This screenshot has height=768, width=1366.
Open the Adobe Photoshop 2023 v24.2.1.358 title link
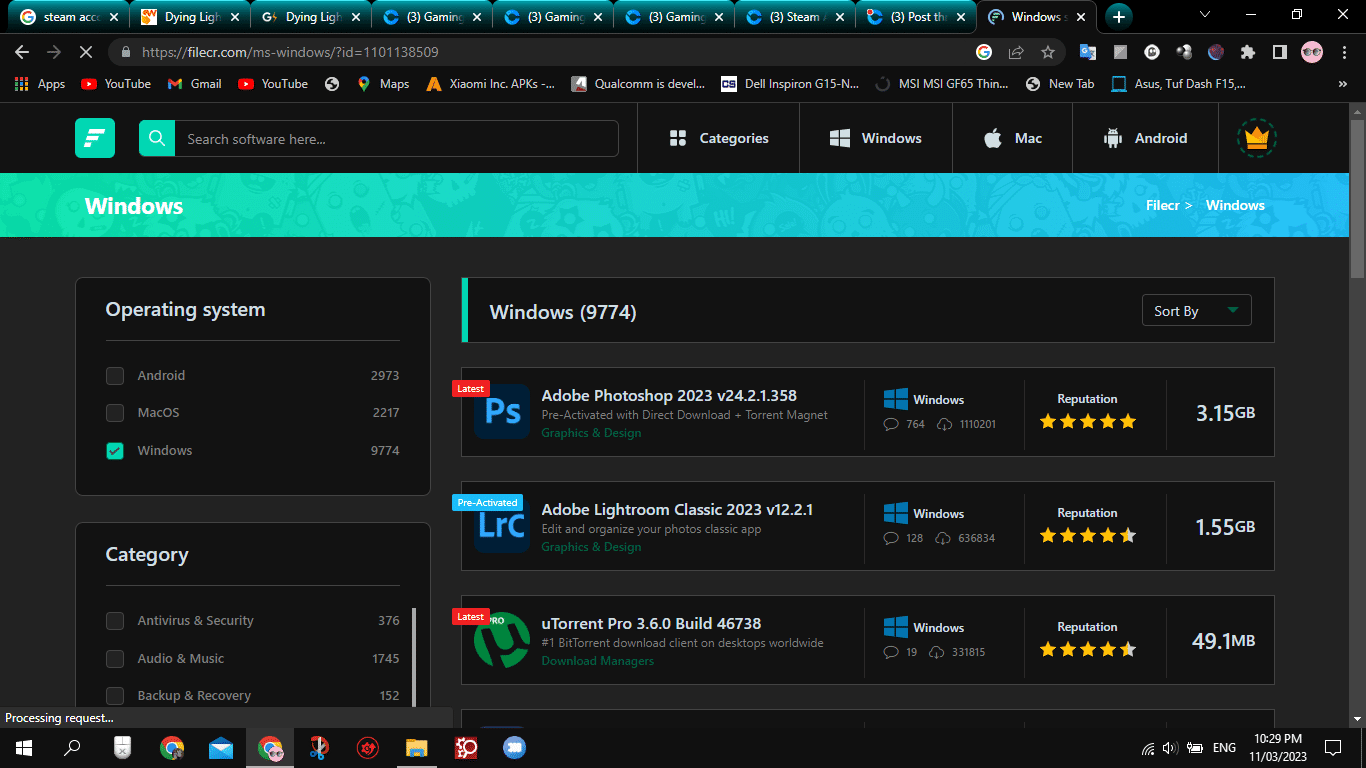coord(669,396)
